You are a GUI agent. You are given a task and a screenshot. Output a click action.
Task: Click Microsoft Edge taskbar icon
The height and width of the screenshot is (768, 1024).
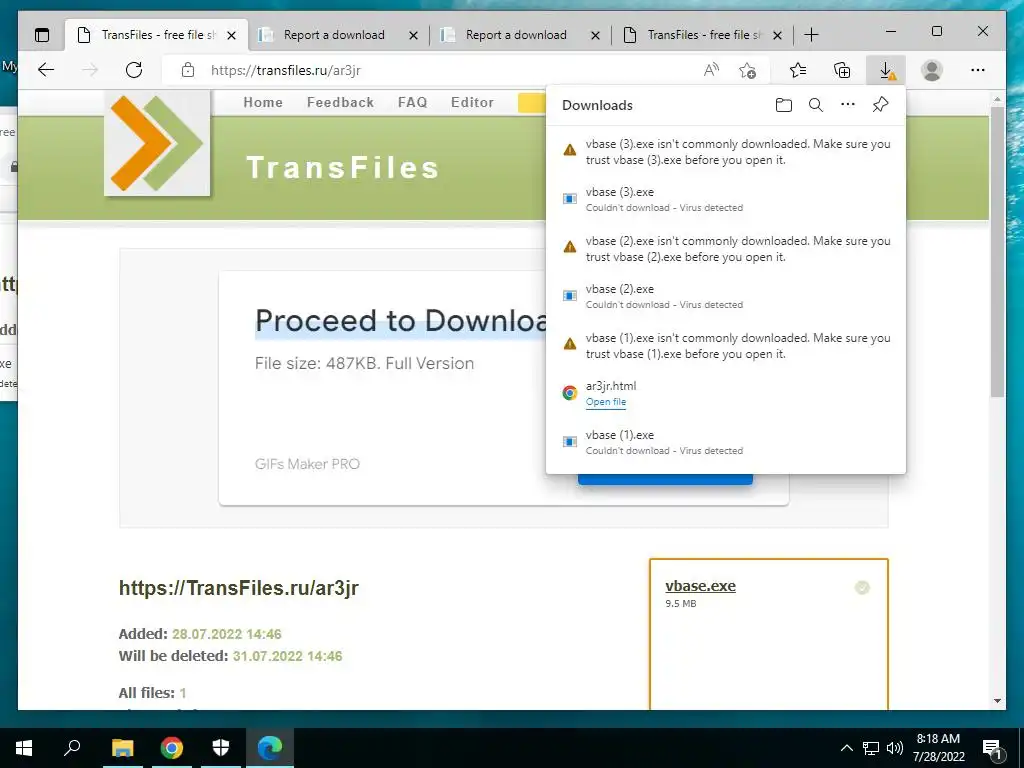point(270,748)
